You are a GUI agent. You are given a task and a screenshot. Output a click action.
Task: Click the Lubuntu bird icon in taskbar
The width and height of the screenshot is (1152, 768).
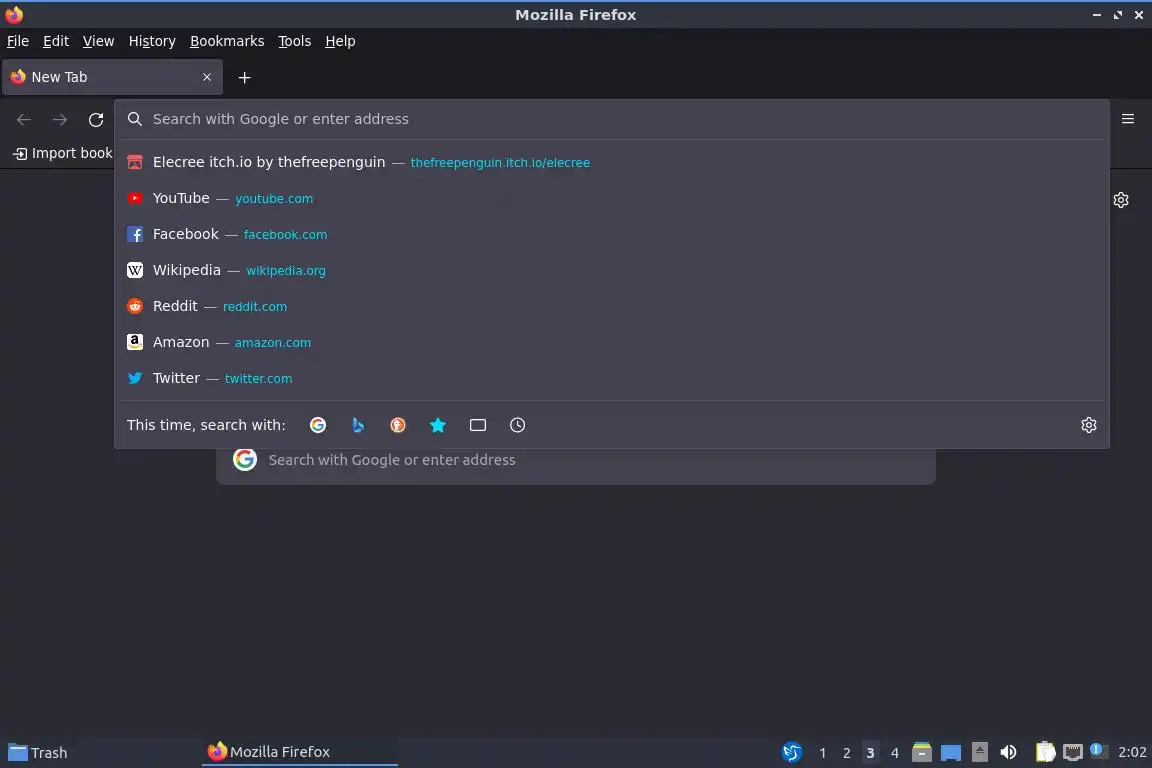(x=791, y=752)
